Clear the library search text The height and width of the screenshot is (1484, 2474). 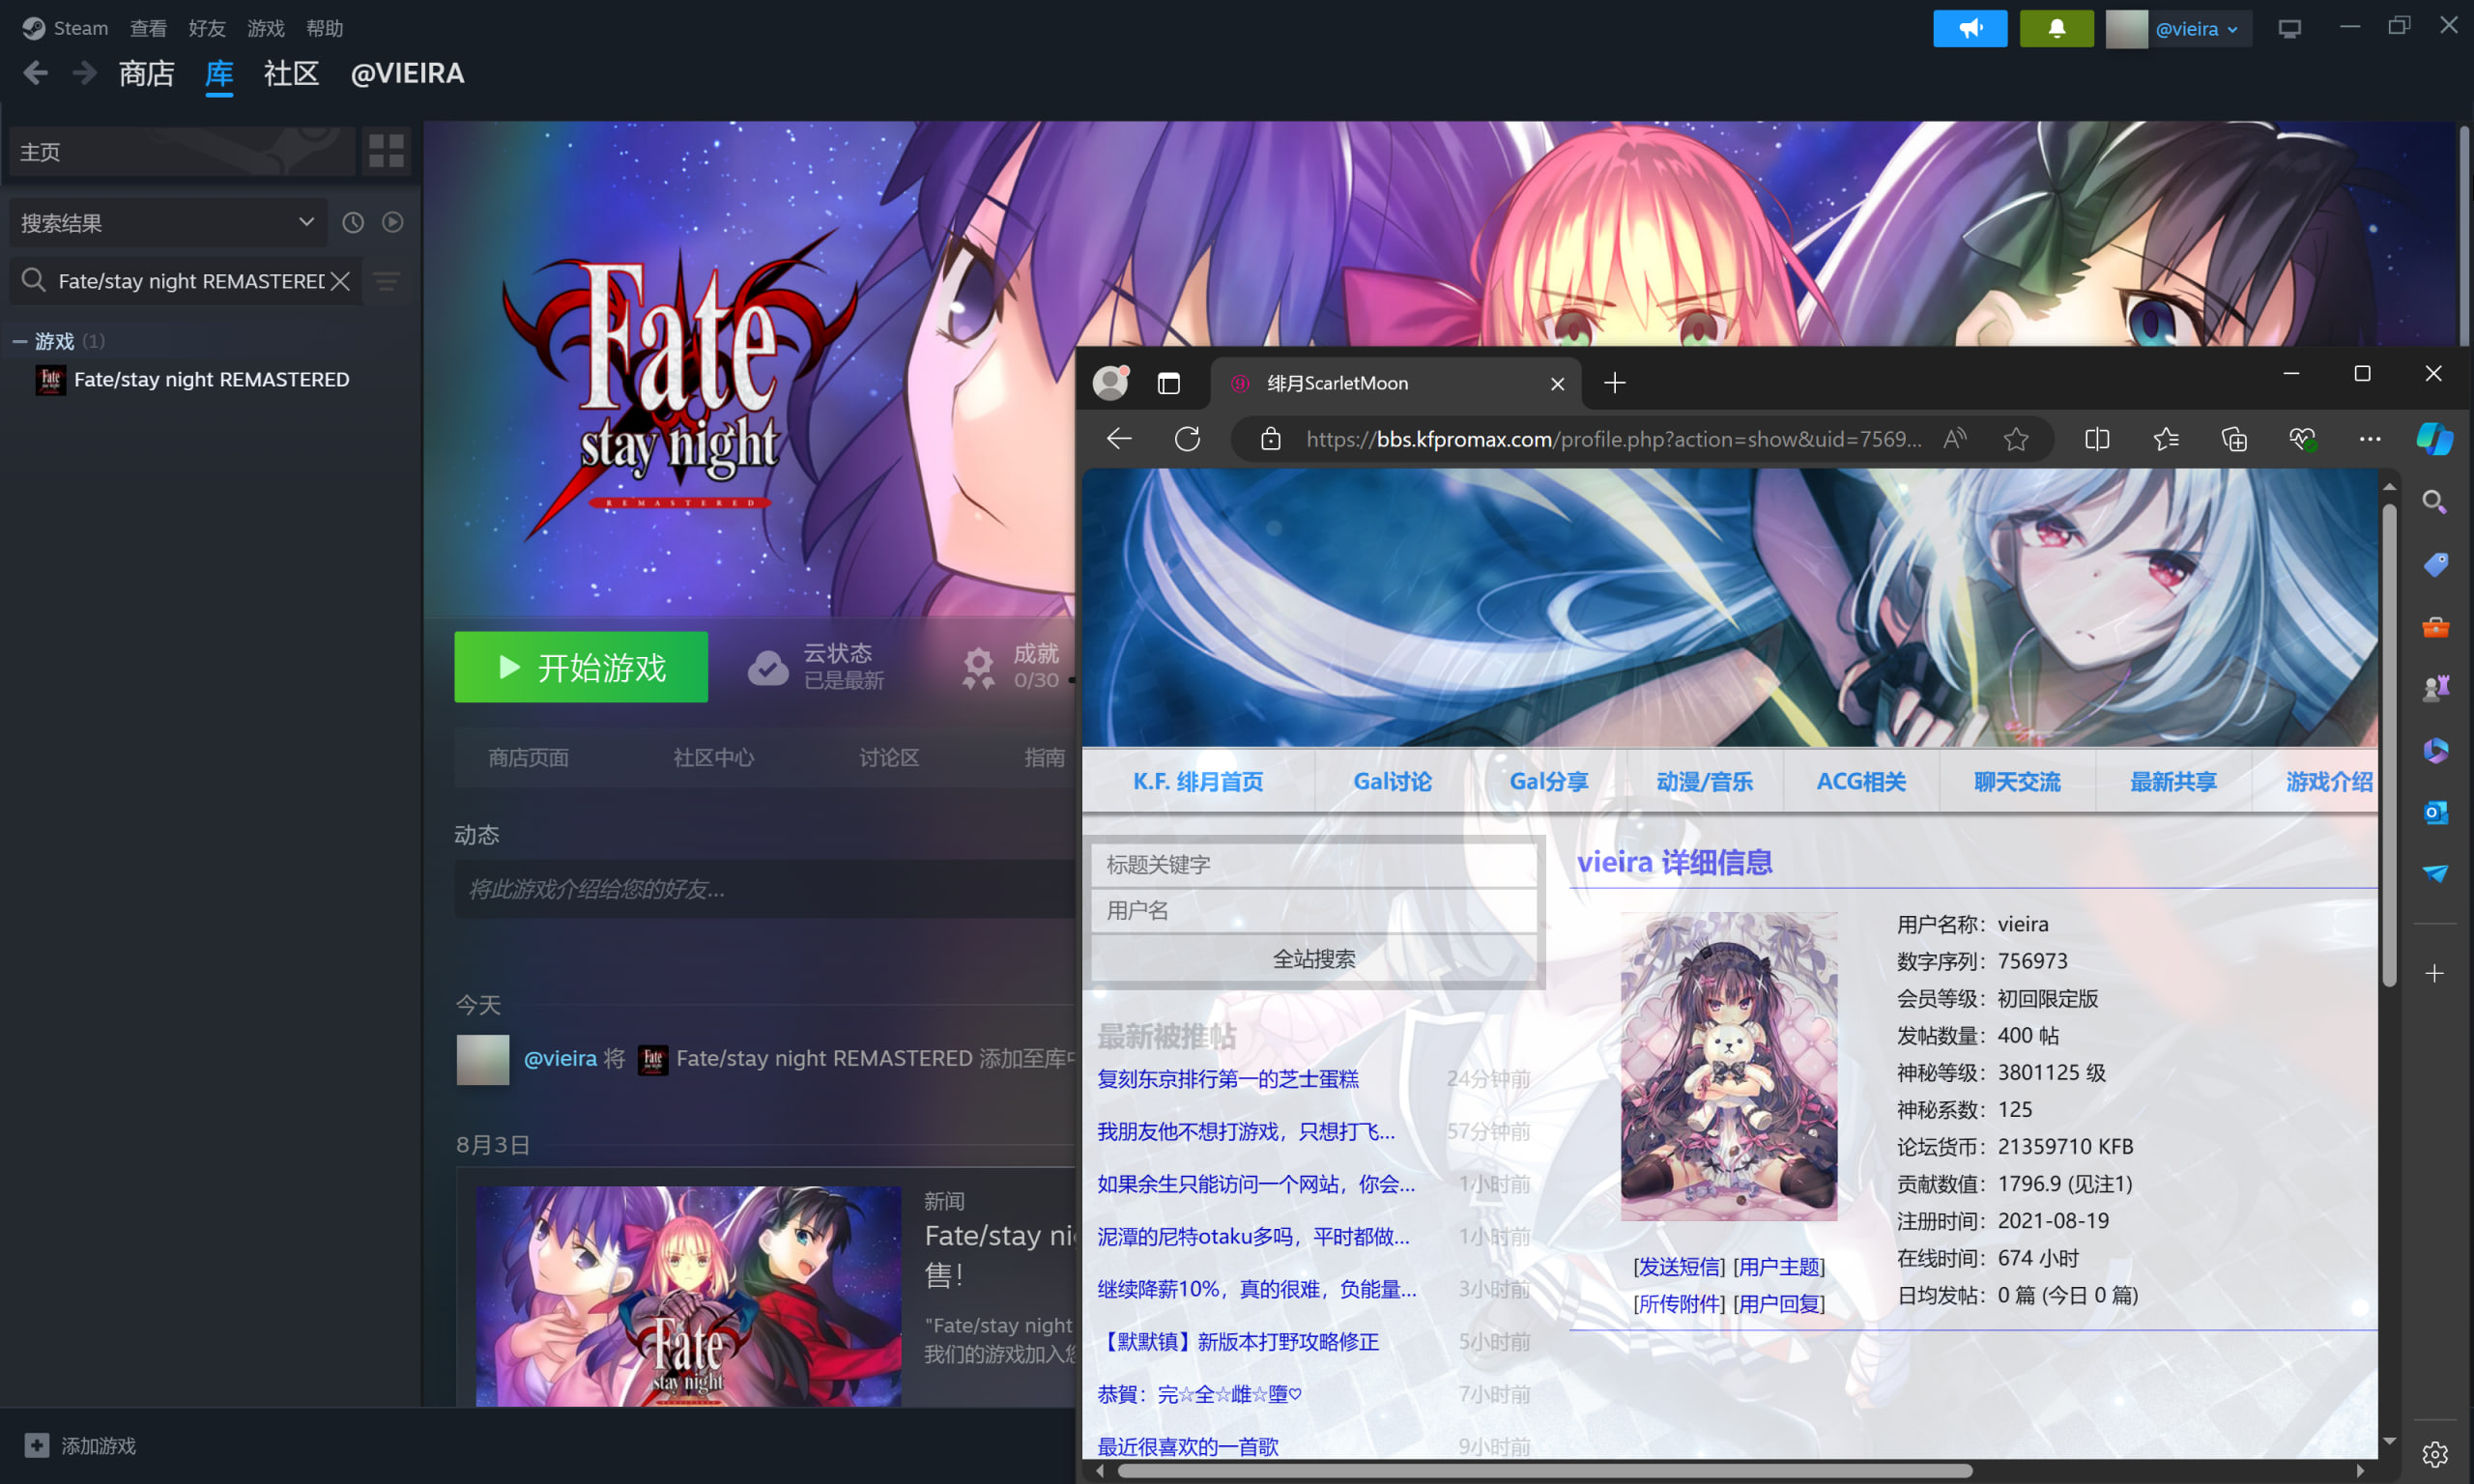pyautogui.click(x=341, y=282)
